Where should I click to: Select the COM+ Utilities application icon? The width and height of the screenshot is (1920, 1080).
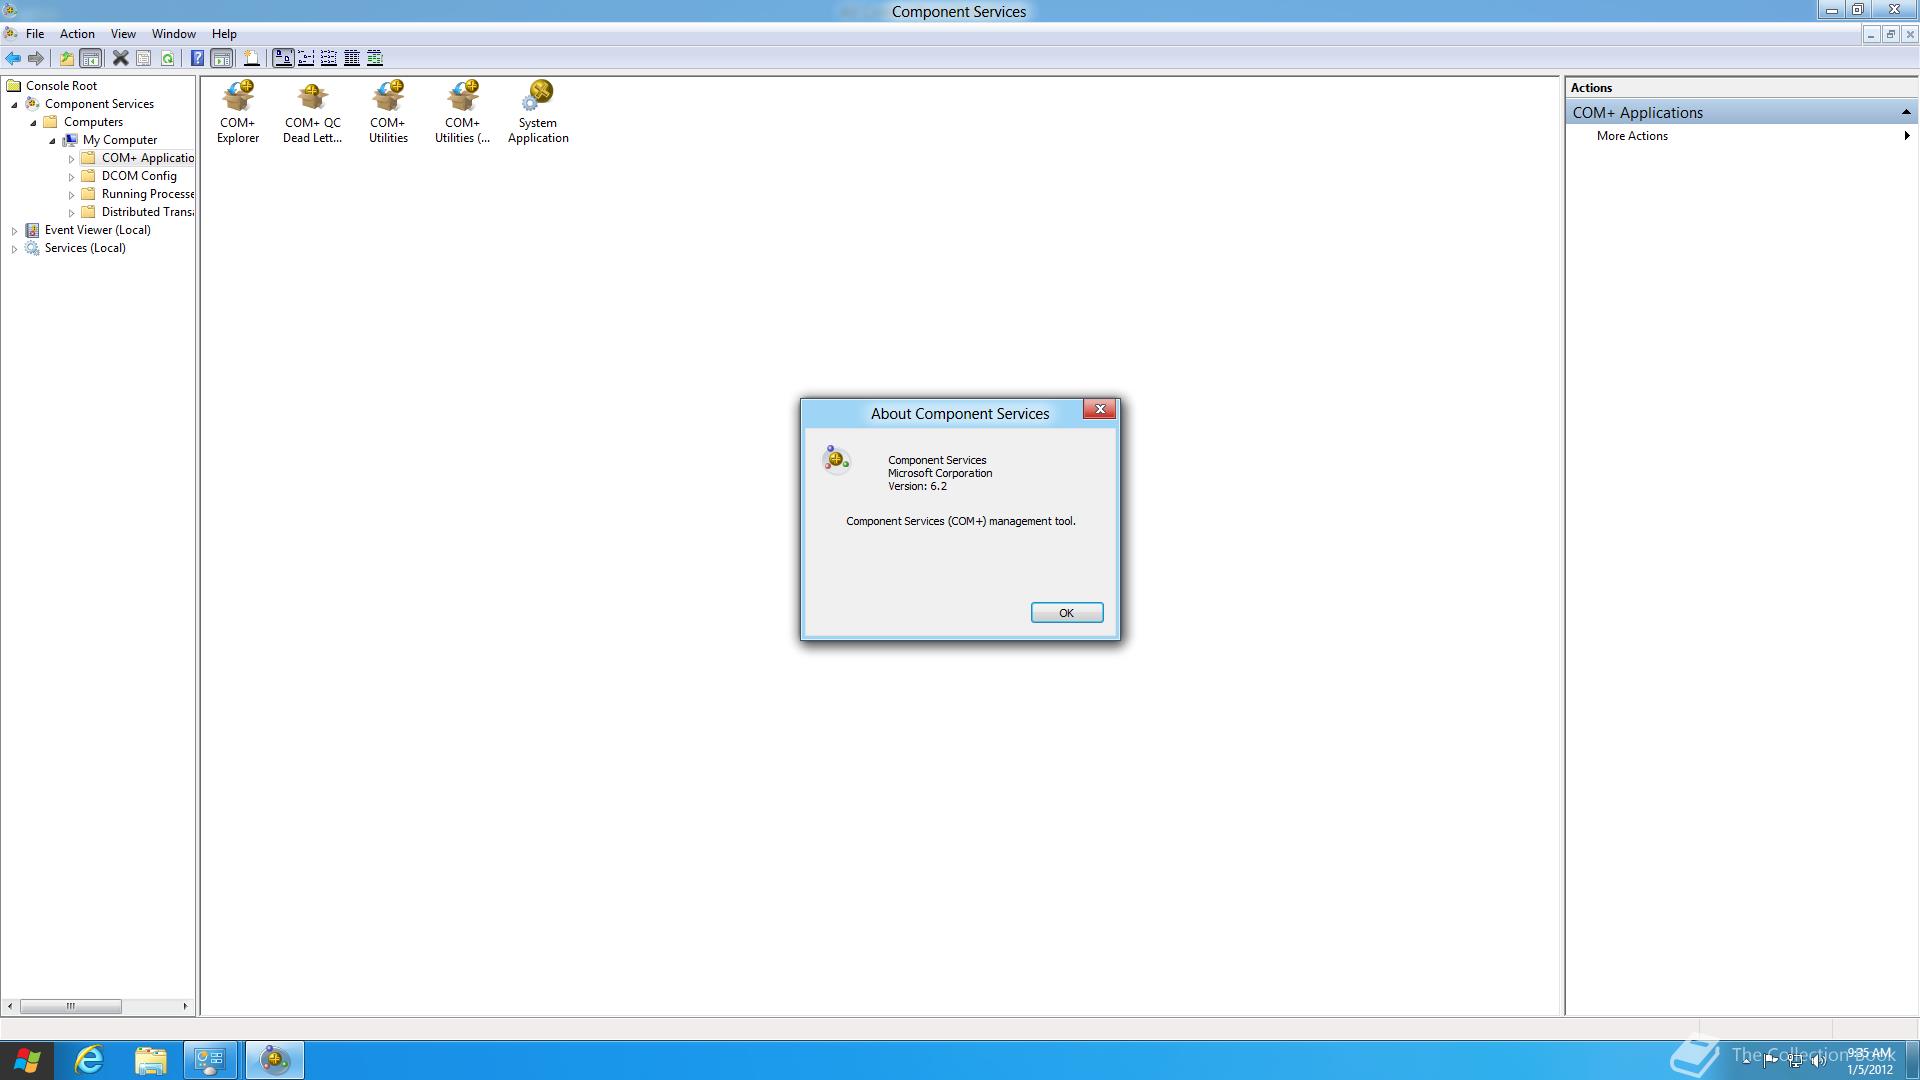(x=388, y=112)
